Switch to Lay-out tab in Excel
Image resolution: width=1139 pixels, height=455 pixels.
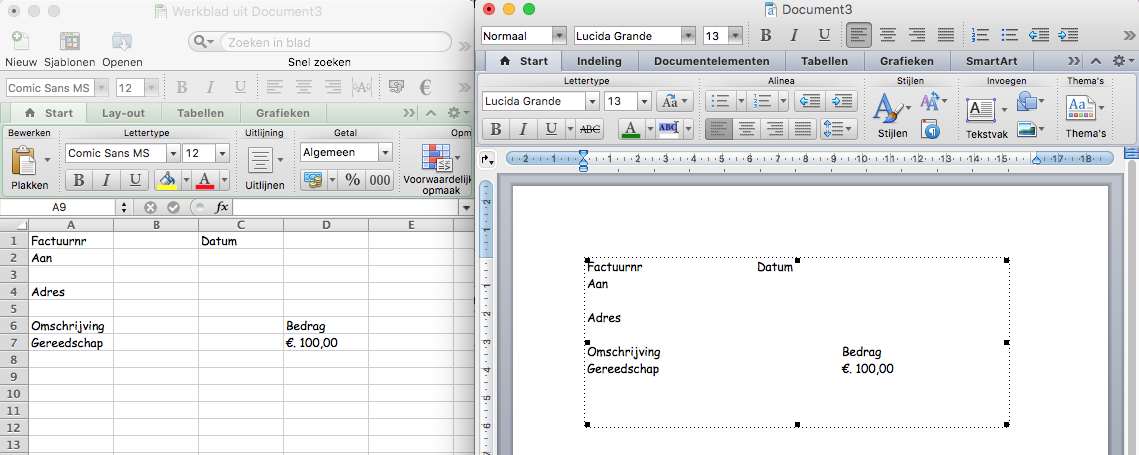(x=123, y=113)
